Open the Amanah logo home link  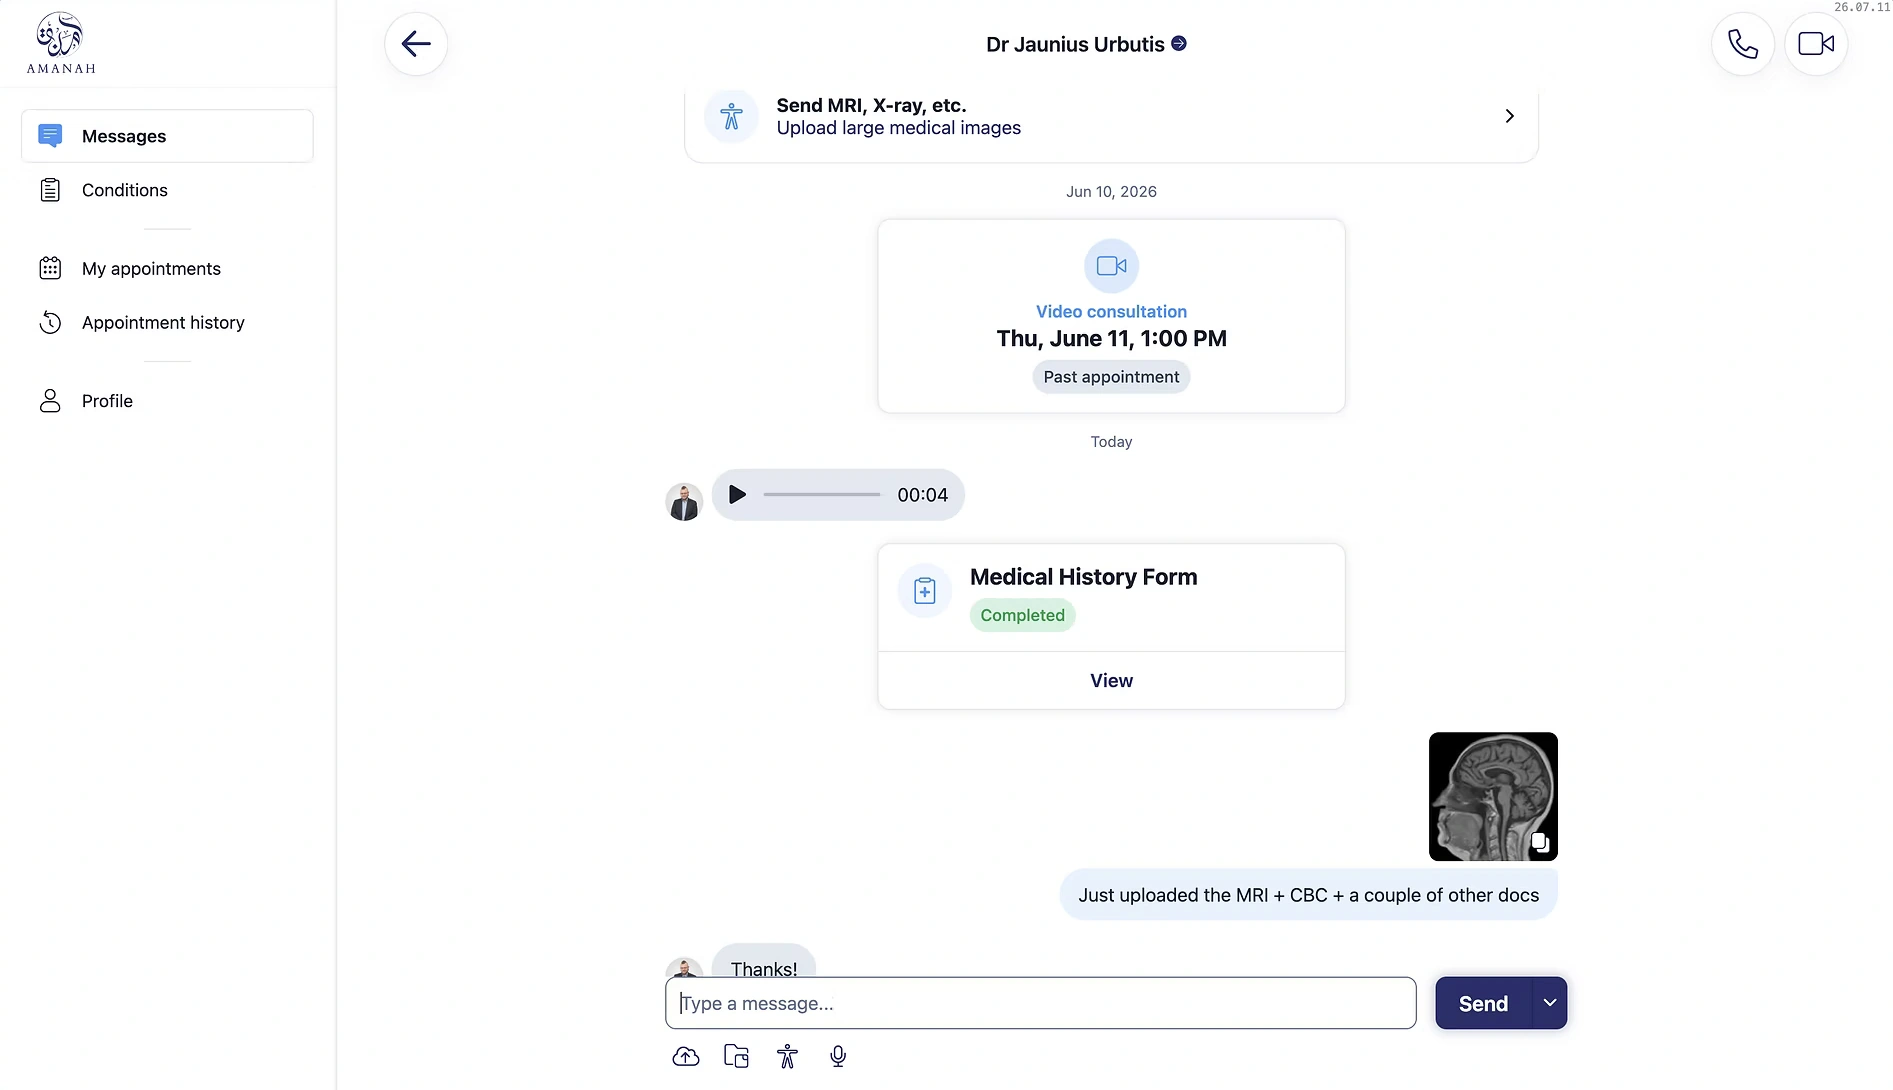point(61,43)
